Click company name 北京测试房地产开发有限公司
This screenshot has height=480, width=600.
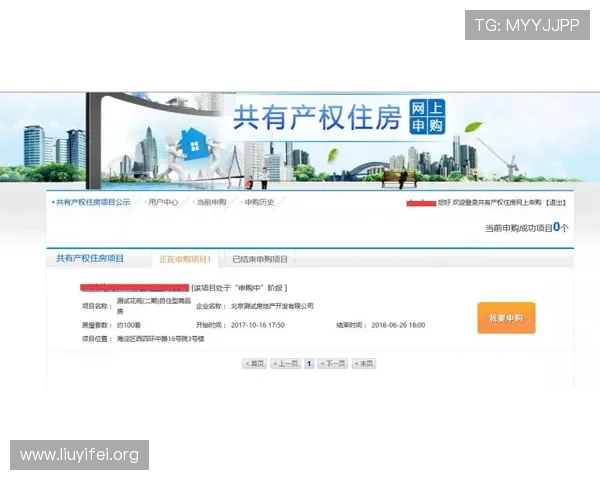coord(272,306)
